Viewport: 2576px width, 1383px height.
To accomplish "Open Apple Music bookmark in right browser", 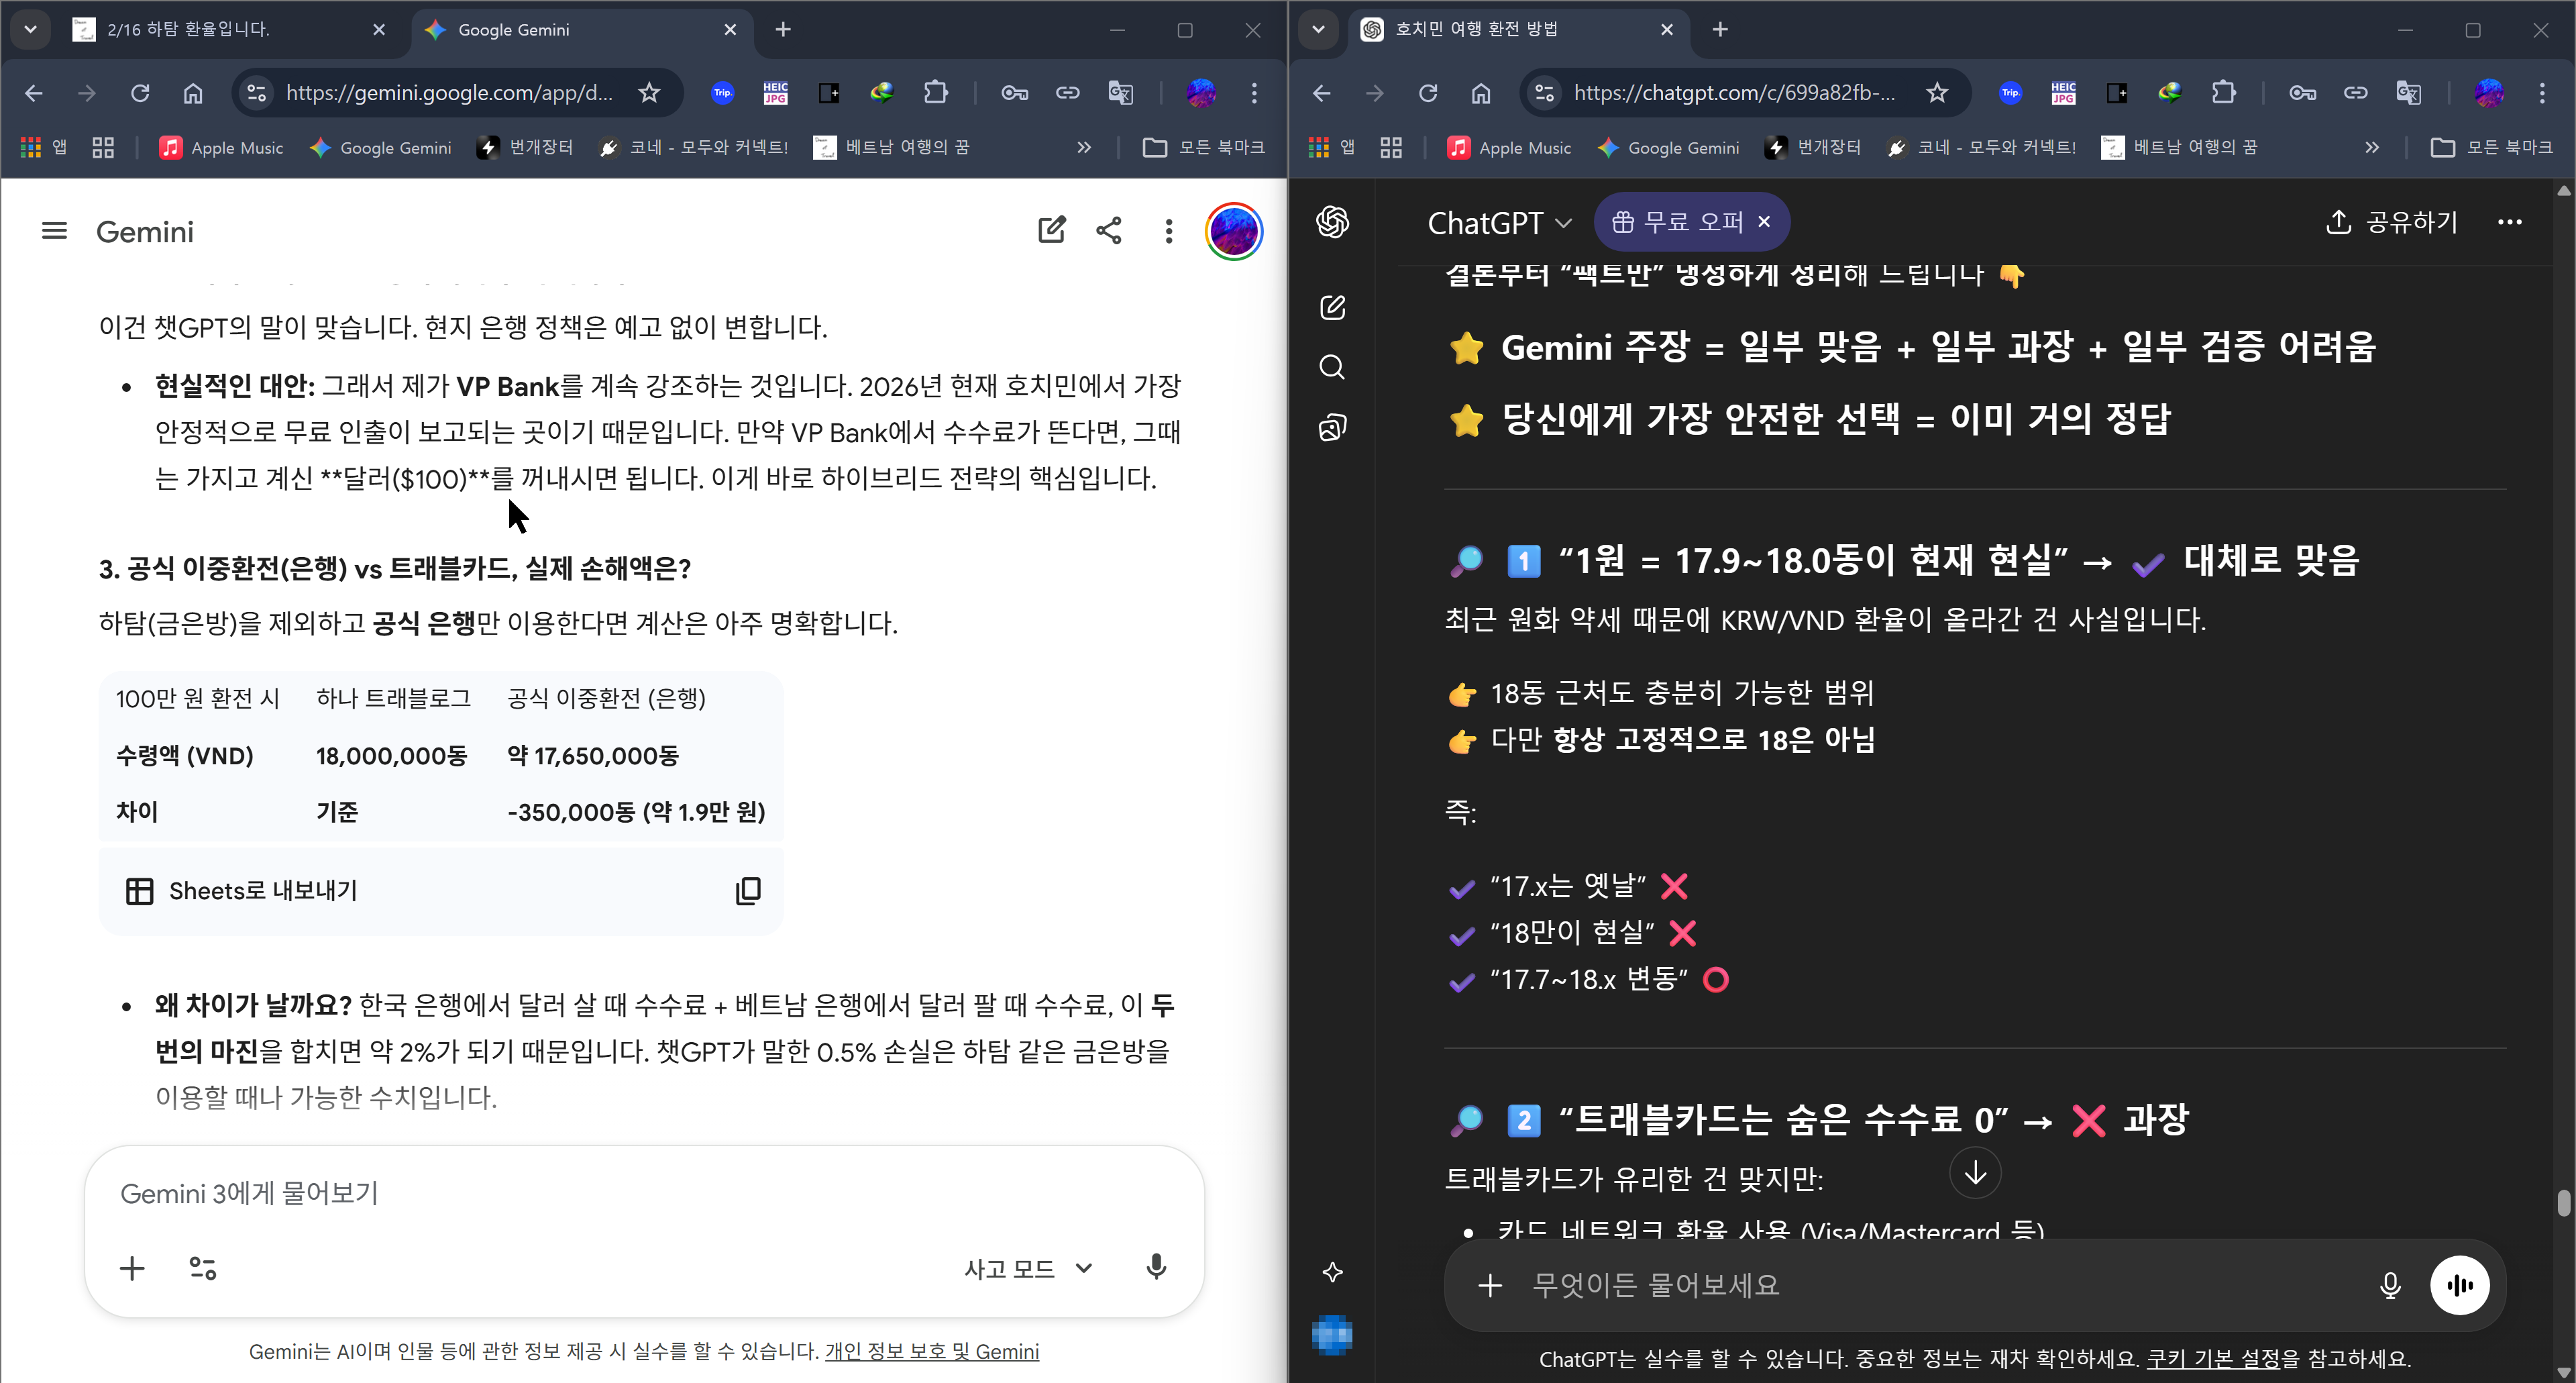I will click(1509, 148).
